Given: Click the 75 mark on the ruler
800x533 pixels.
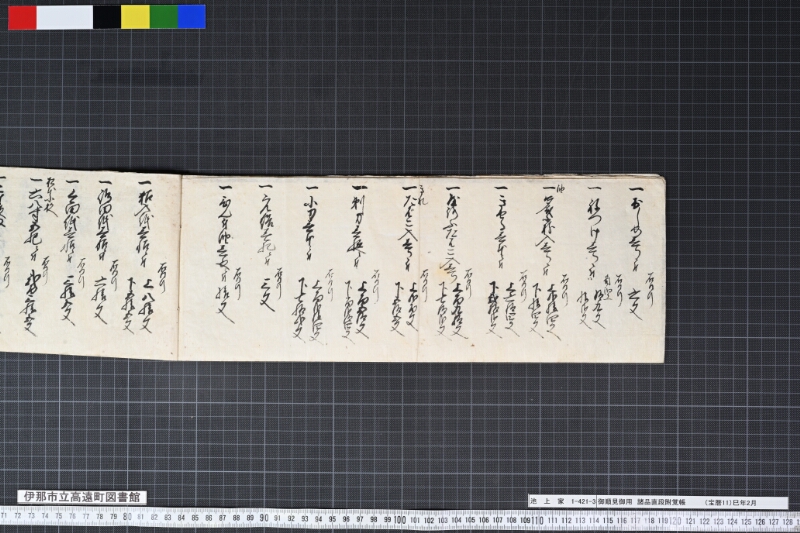Looking at the screenshot, I should [x=59, y=516].
